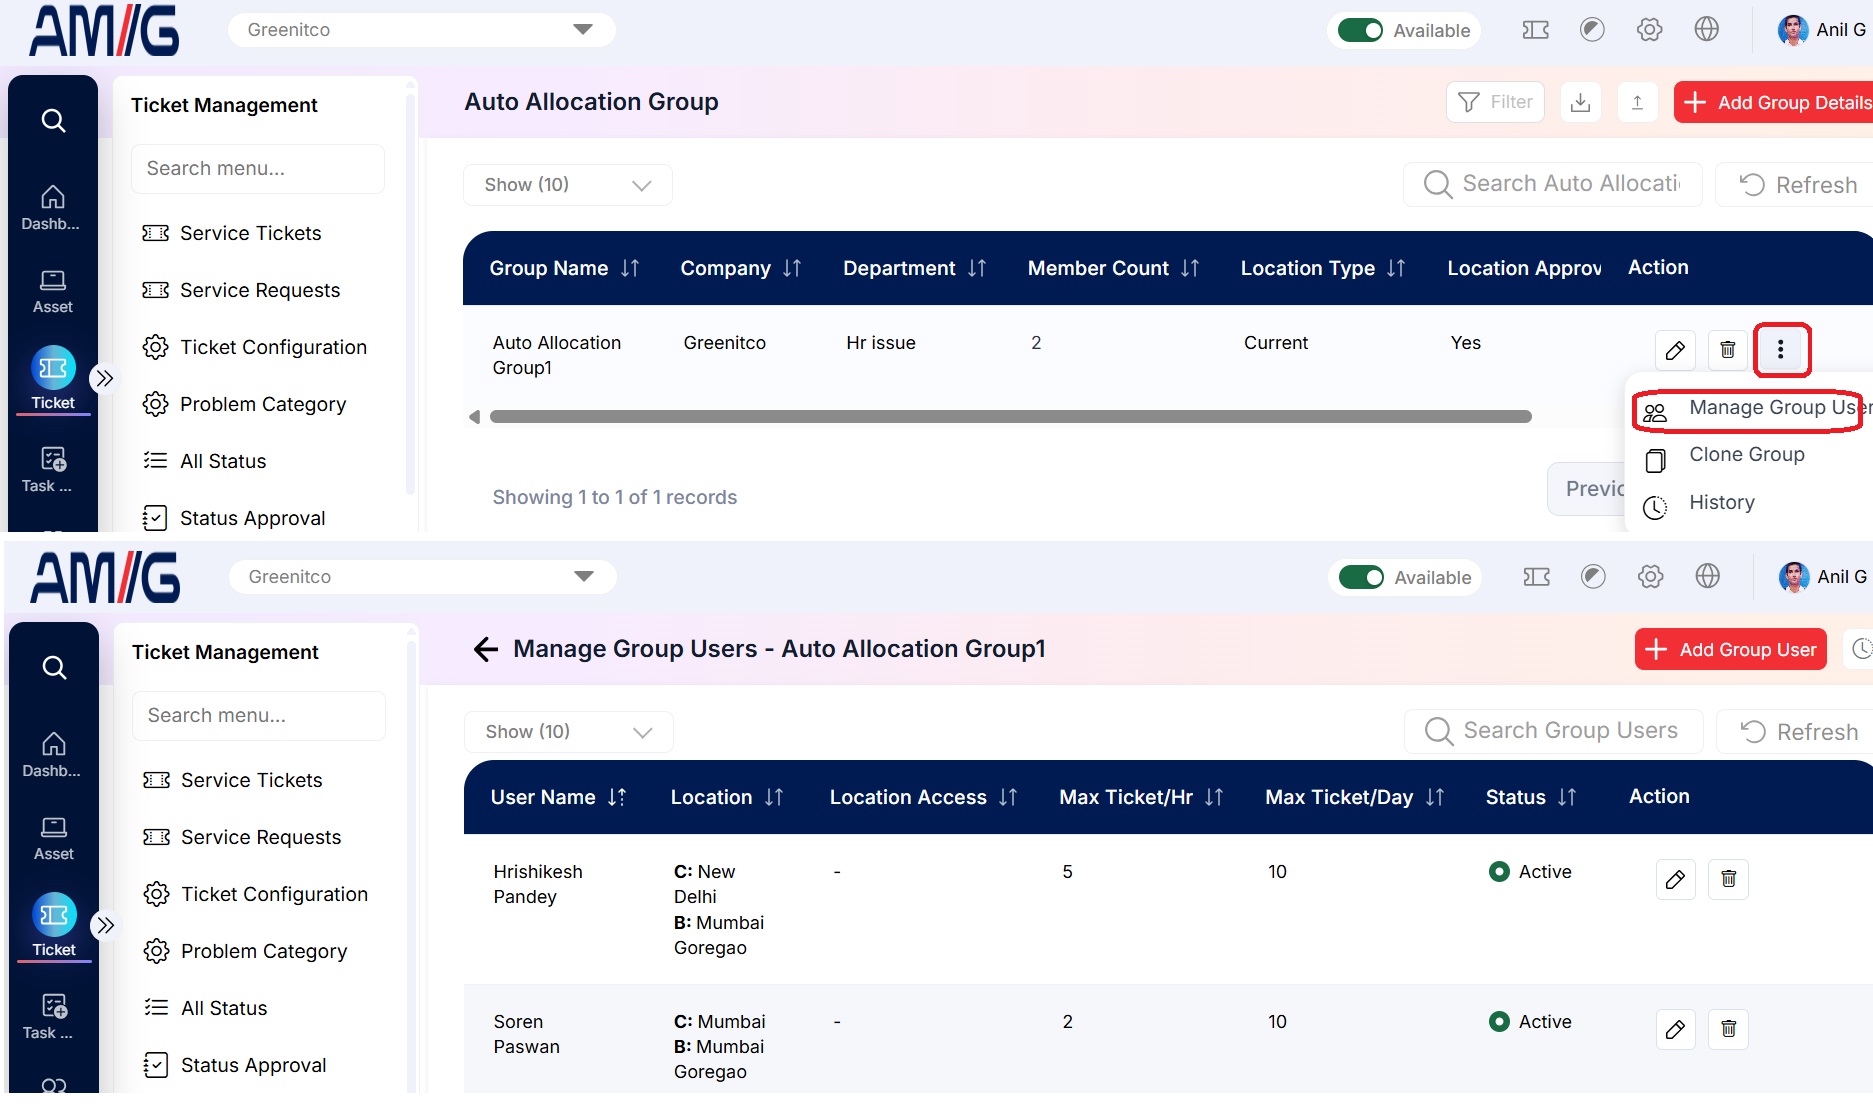This screenshot has width=1873, height=1111.
Task: Click download icon beside Filter button
Action: point(1580,102)
